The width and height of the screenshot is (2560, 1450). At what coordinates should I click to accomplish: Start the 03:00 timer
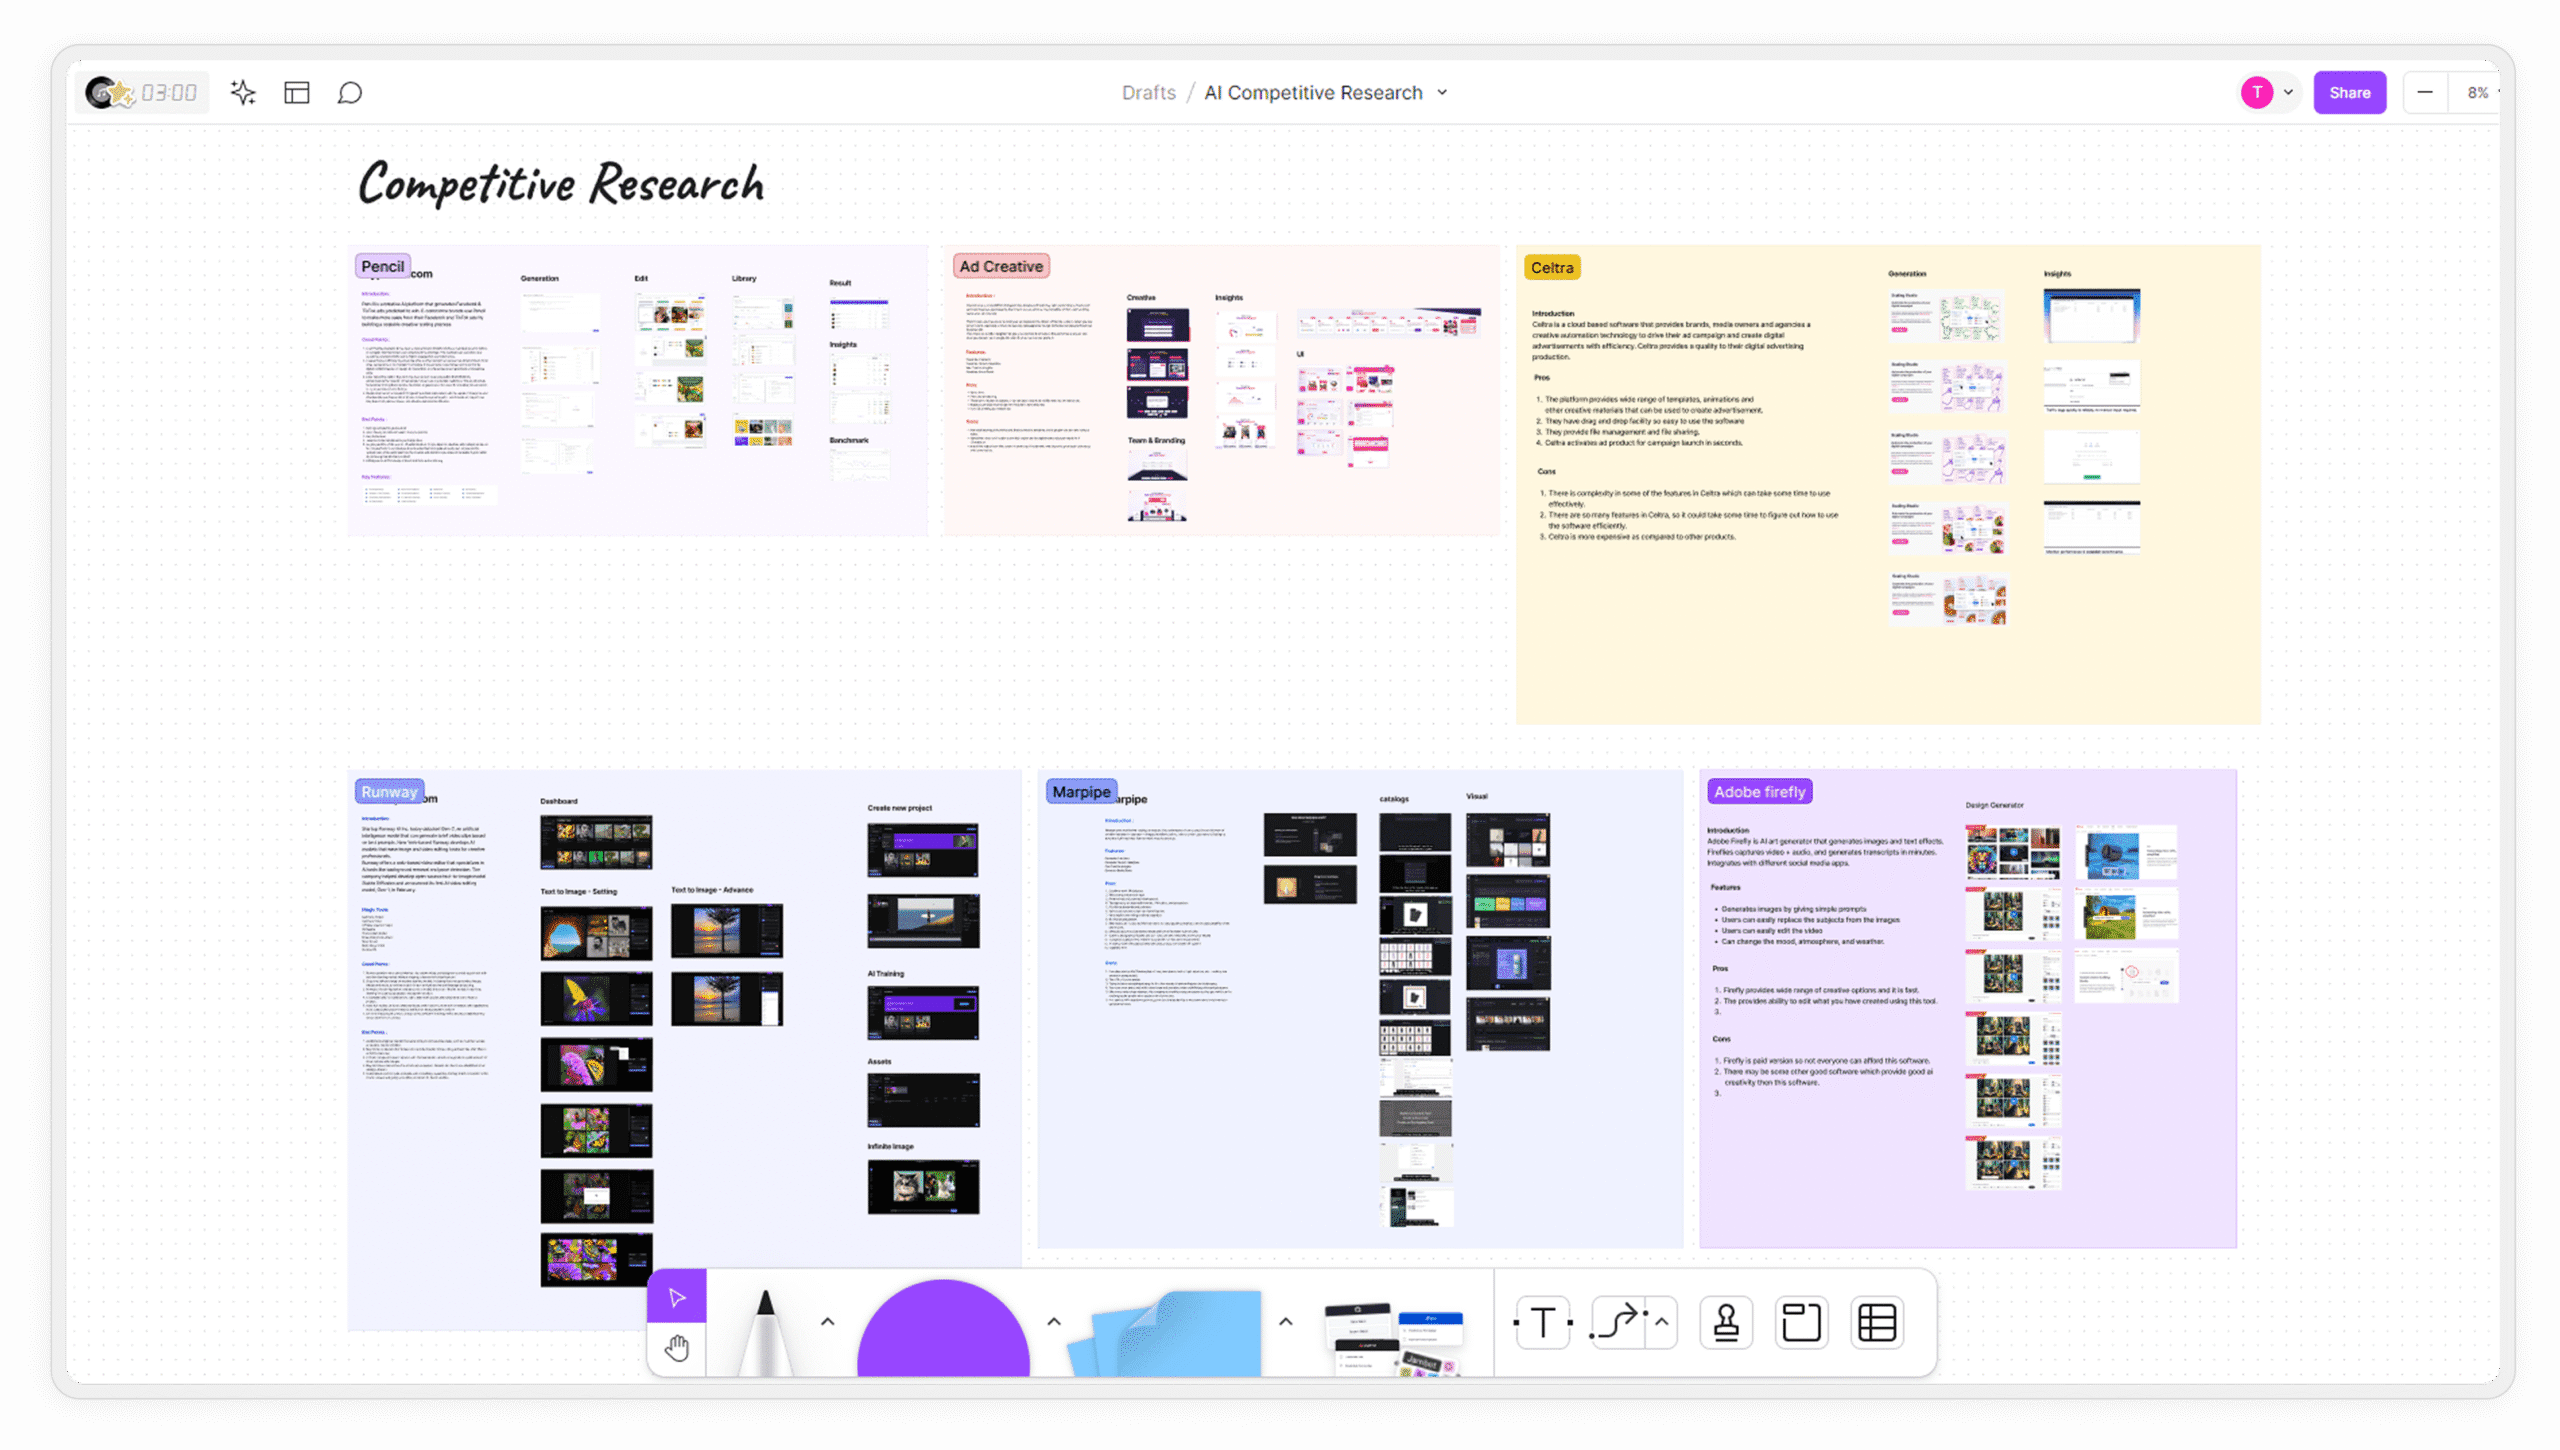[168, 93]
